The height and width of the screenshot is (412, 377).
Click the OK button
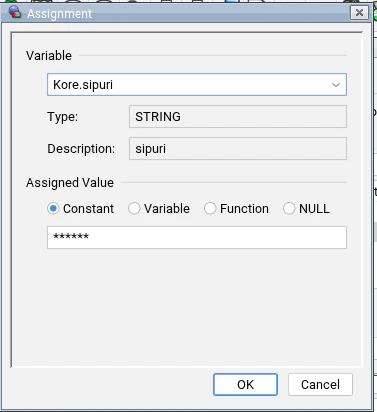(x=245, y=385)
